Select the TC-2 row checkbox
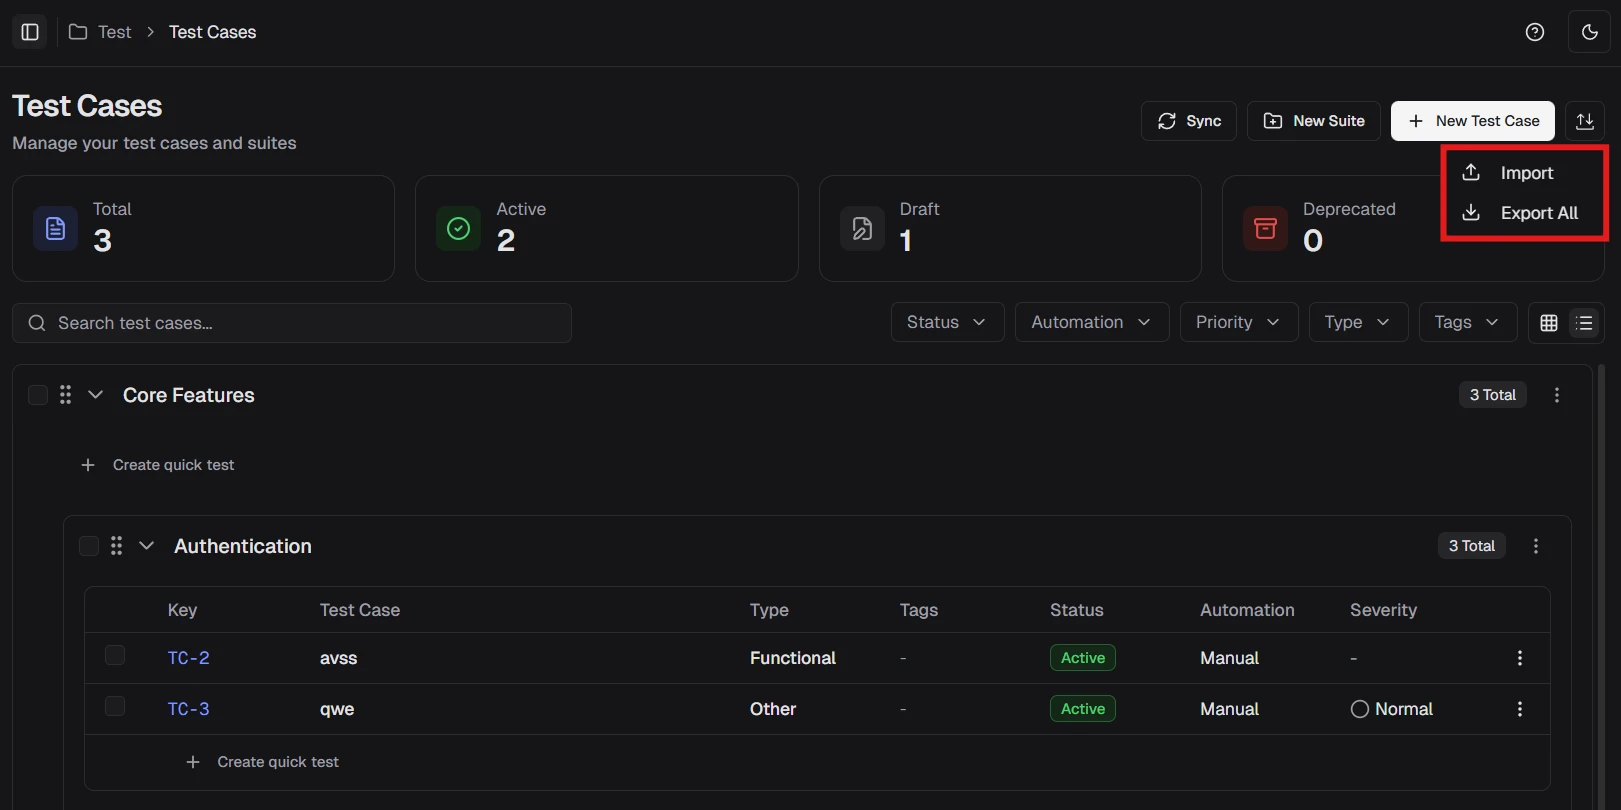 pyautogui.click(x=115, y=656)
